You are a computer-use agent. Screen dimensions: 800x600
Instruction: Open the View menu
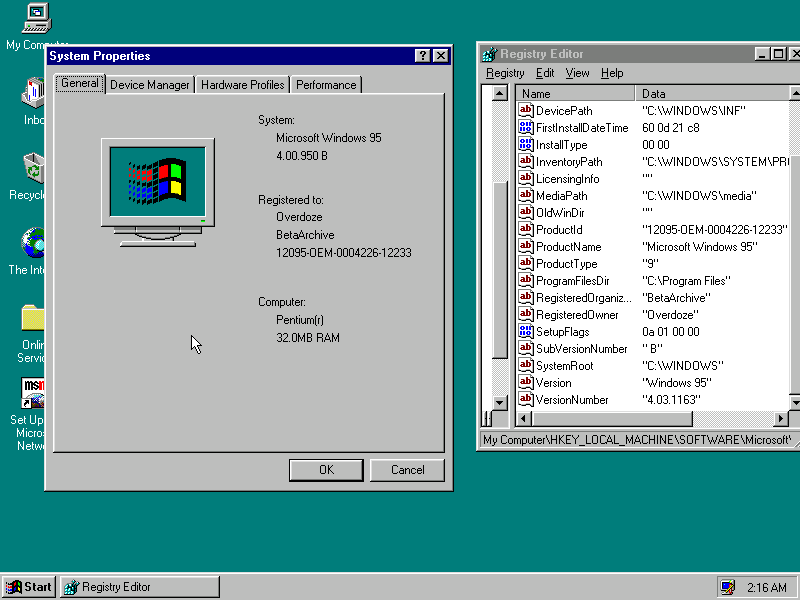[577, 73]
